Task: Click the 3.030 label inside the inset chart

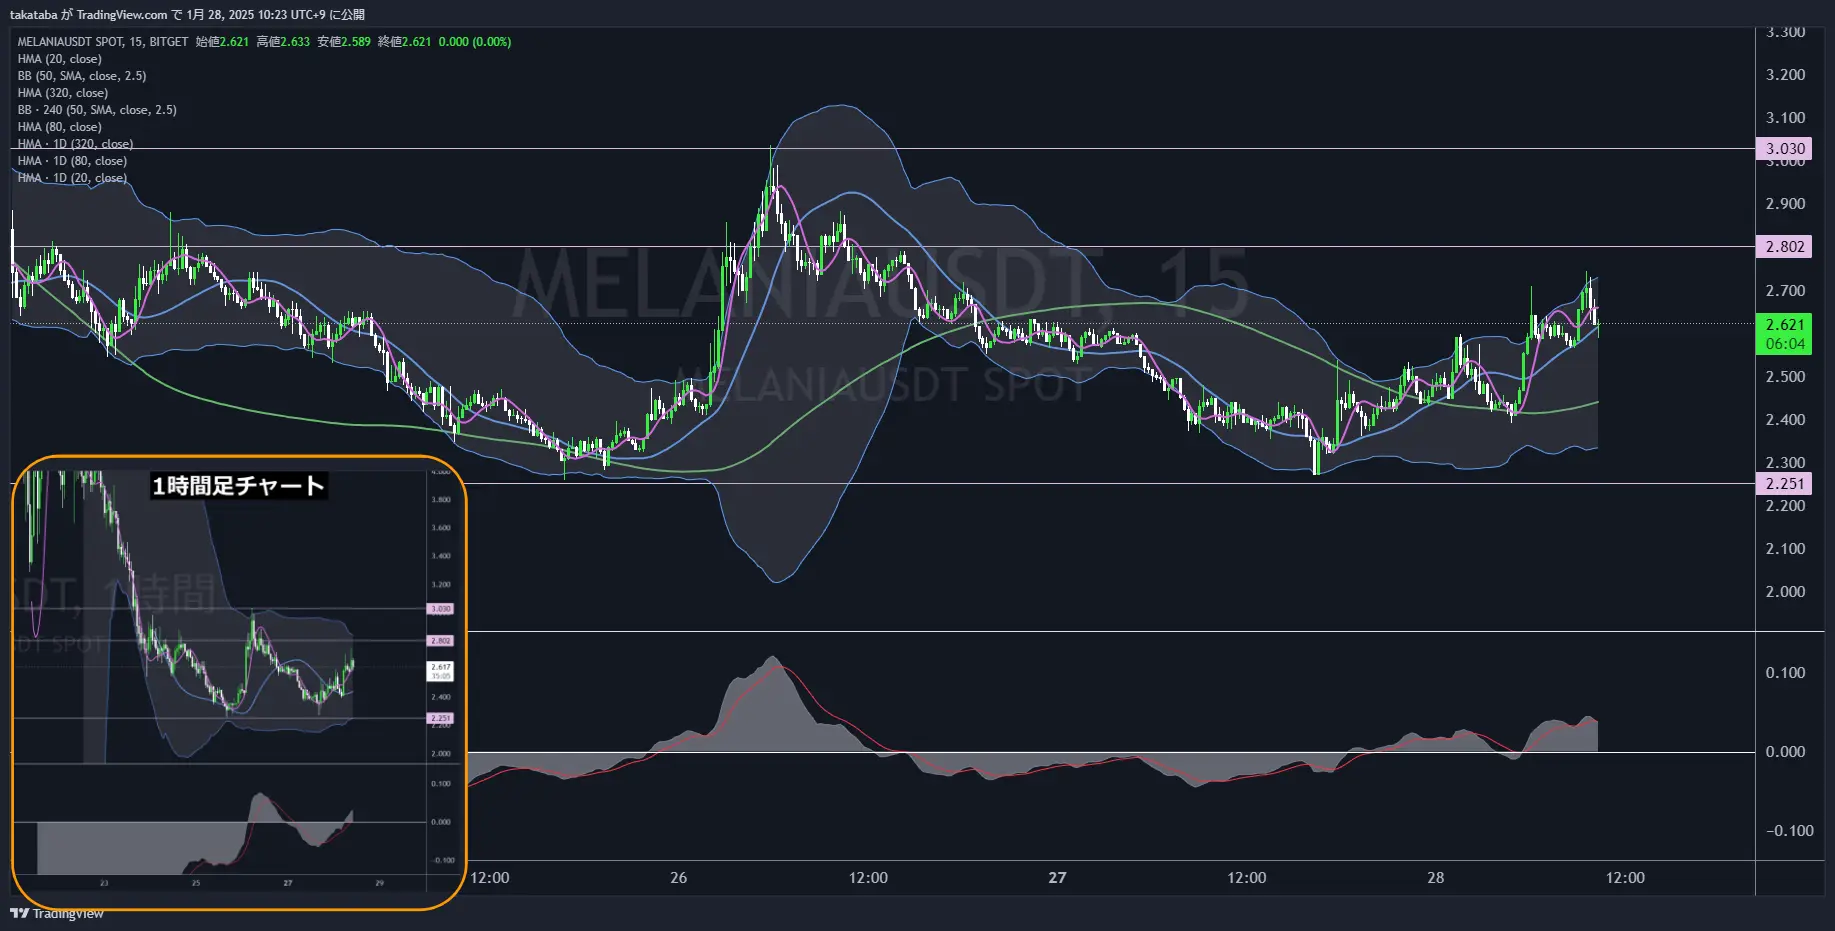Action: (x=441, y=609)
